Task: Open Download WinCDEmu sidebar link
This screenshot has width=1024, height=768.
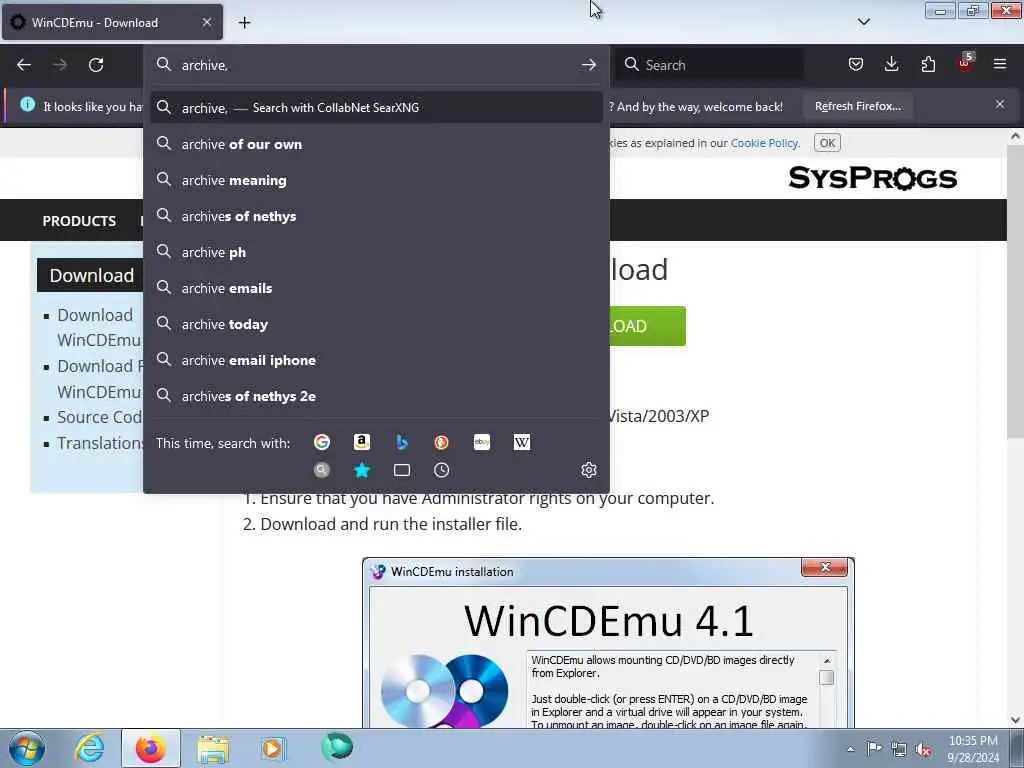Action: pos(99,327)
